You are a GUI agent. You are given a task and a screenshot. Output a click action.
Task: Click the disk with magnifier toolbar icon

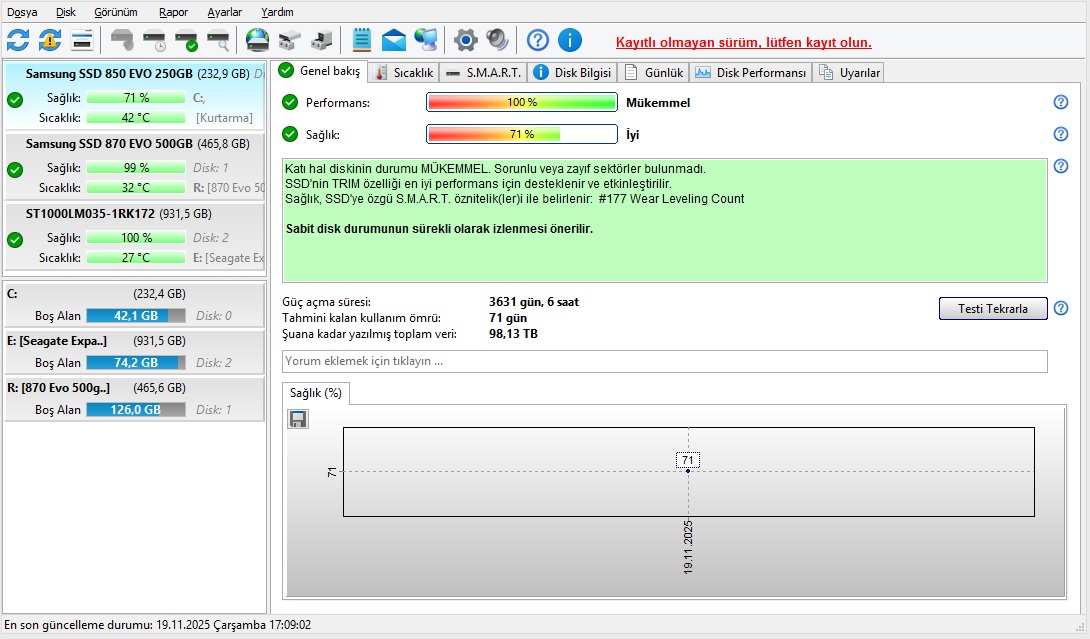click(x=218, y=40)
